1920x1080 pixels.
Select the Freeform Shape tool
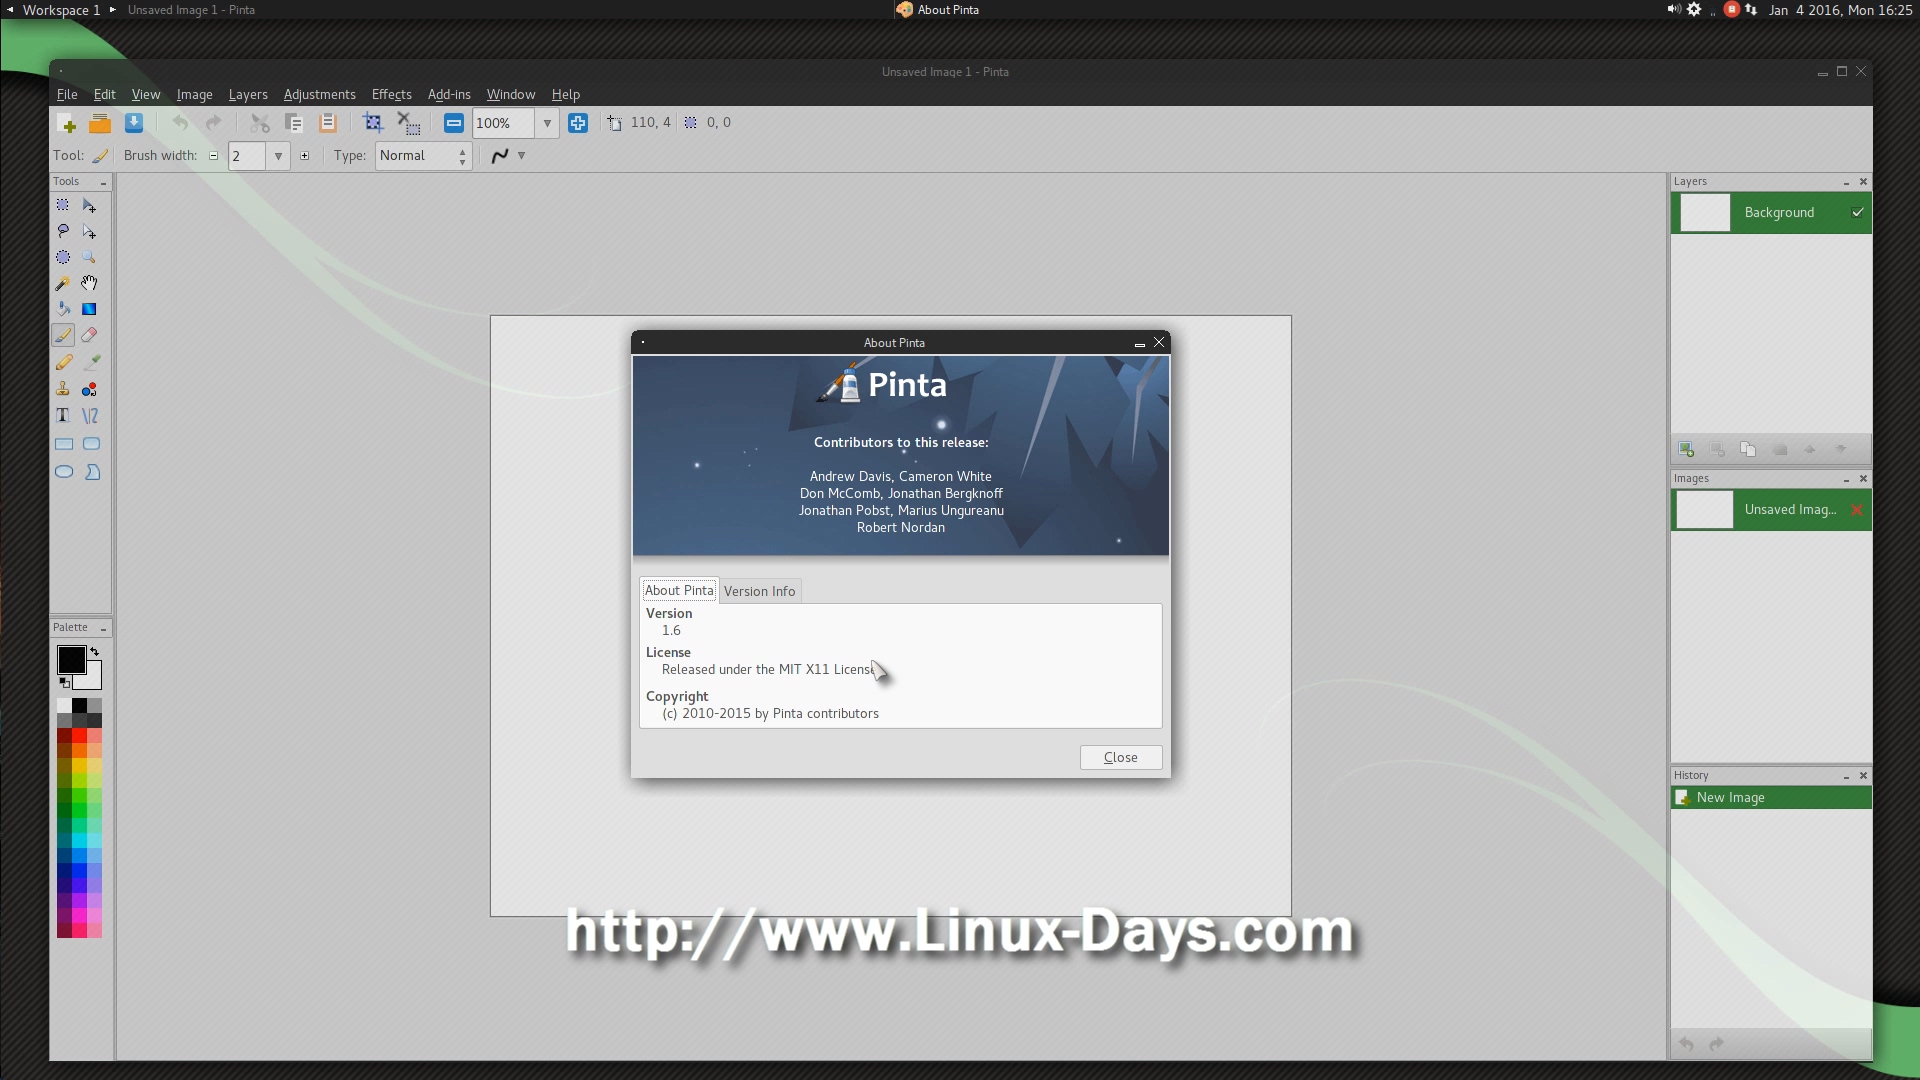(92, 472)
